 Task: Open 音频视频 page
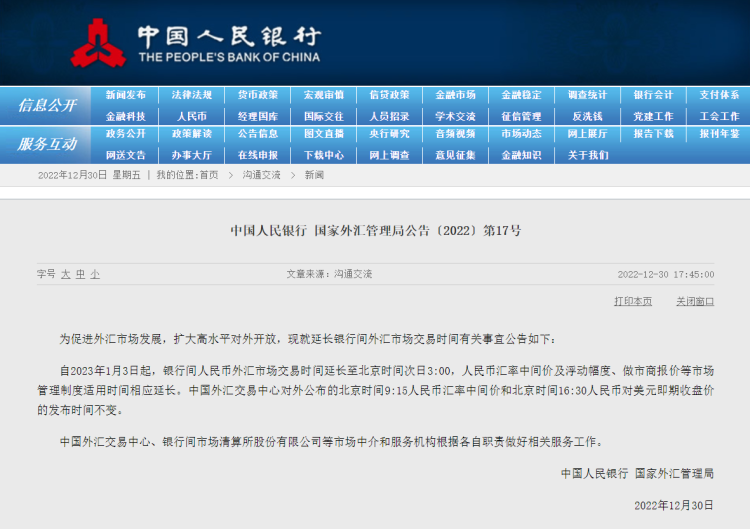(x=455, y=133)
